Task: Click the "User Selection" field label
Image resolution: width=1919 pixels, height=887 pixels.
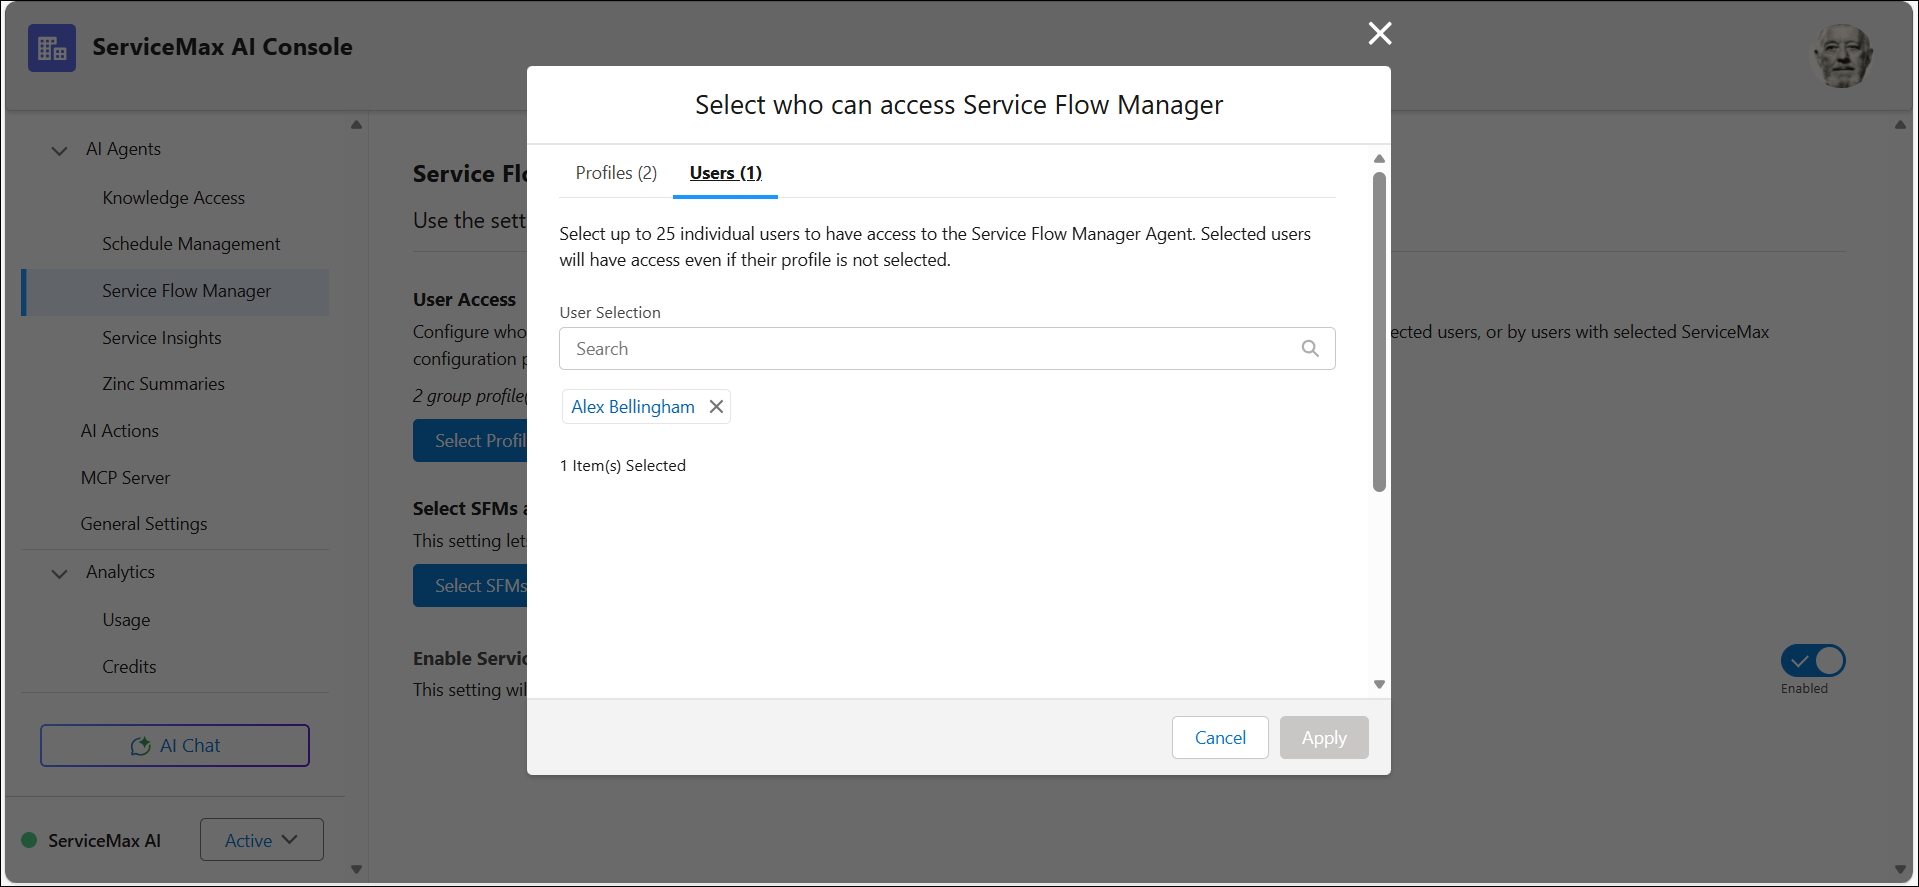Action: [x=610, y=313]
